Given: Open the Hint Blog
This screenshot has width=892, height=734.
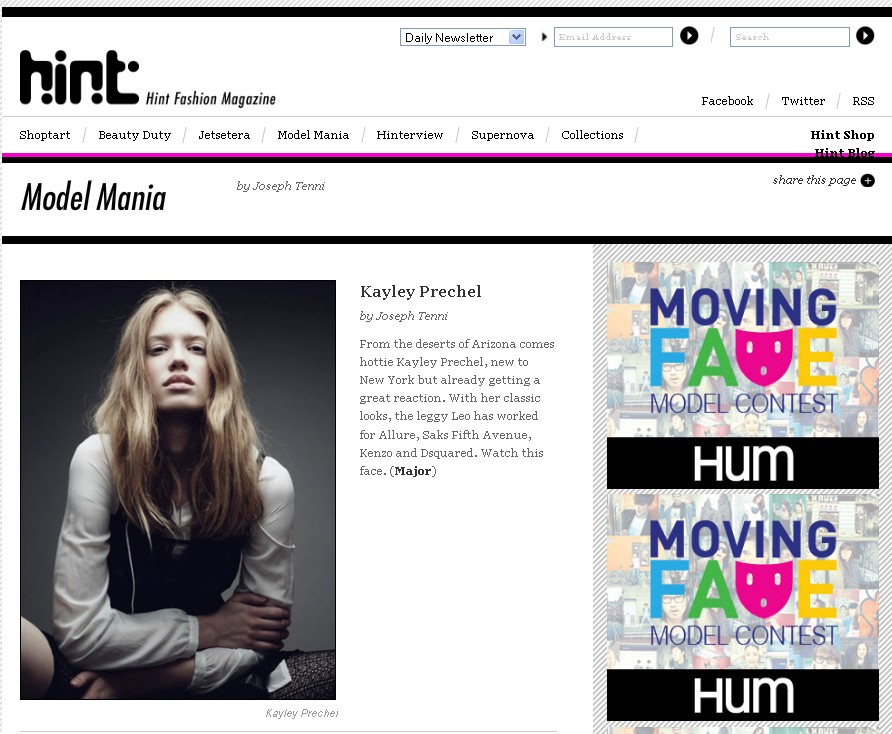Looking at the screenshot, I should click(844, 153).
